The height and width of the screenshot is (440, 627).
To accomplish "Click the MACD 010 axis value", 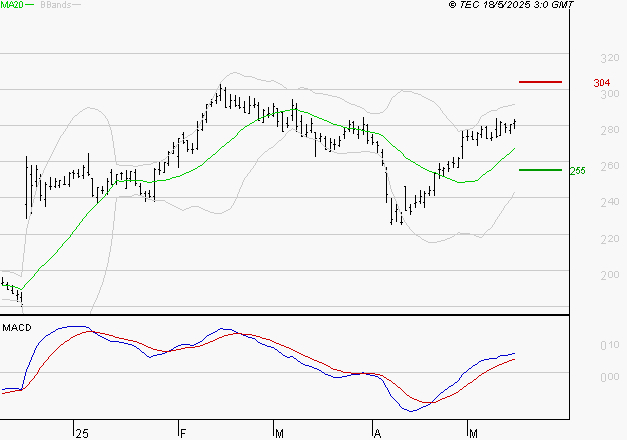I will click(x=609, y=345).
